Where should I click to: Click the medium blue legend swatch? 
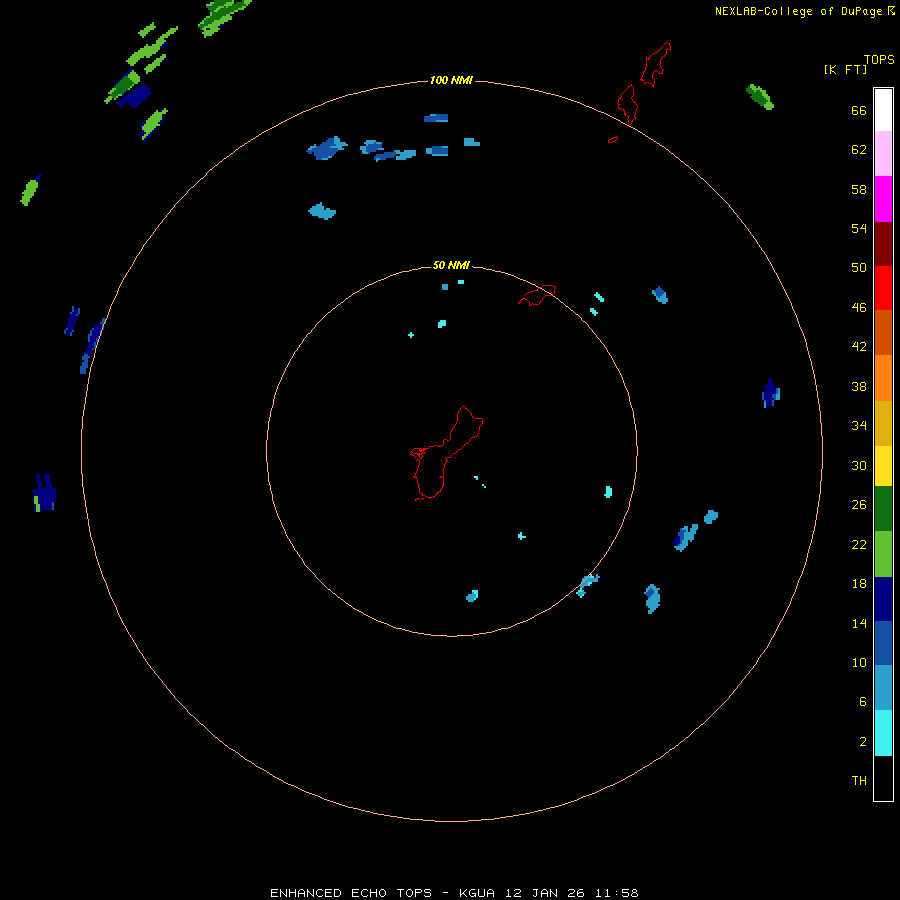(883, 643)
